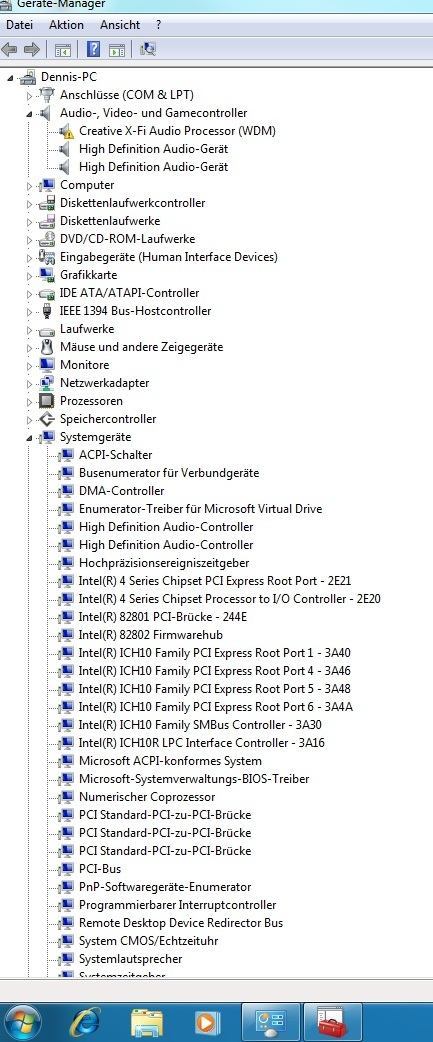The width and height of the screenshot is (433, 1042).
Task: Select the Numerischer Coprozessor device
Action: click(x=147, y=796)
